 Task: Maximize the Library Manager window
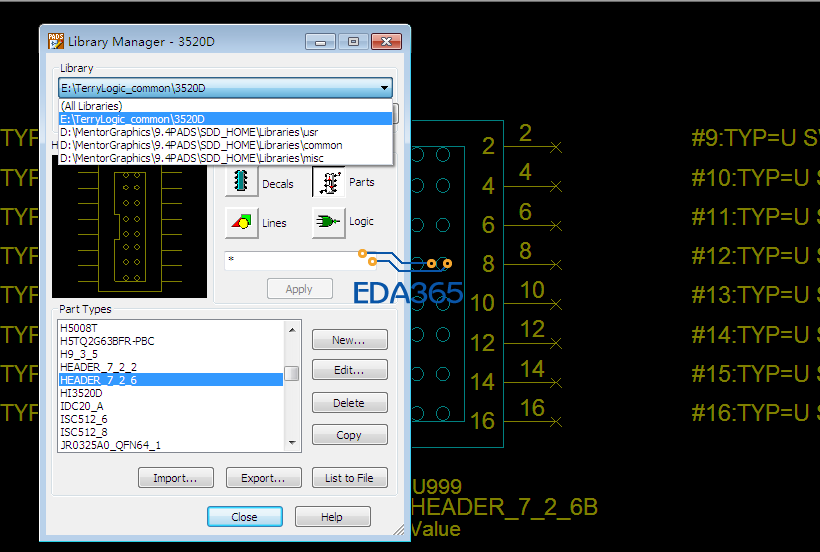click(353, 42)
